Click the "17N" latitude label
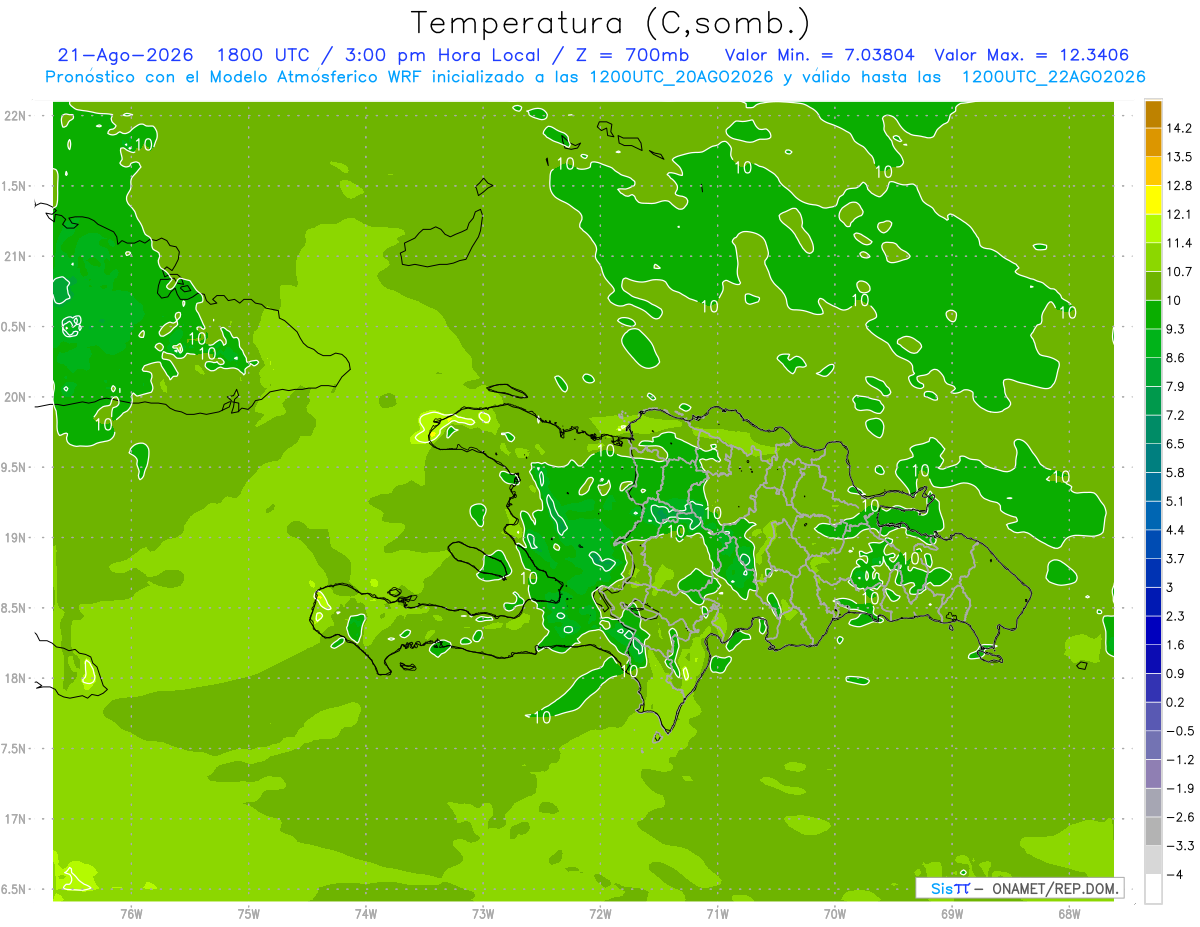The image size is (1200, 927). (16, 819)
